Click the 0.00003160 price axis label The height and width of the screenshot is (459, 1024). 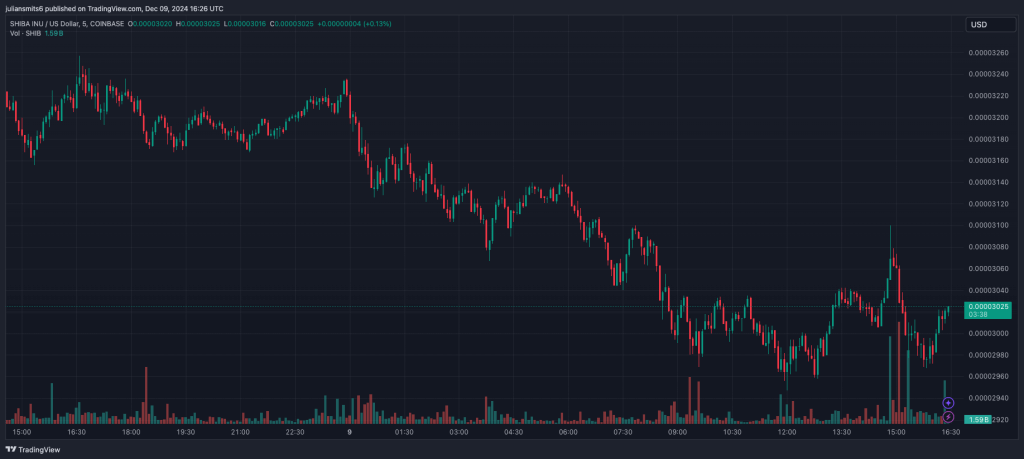[x=989, y=161]
